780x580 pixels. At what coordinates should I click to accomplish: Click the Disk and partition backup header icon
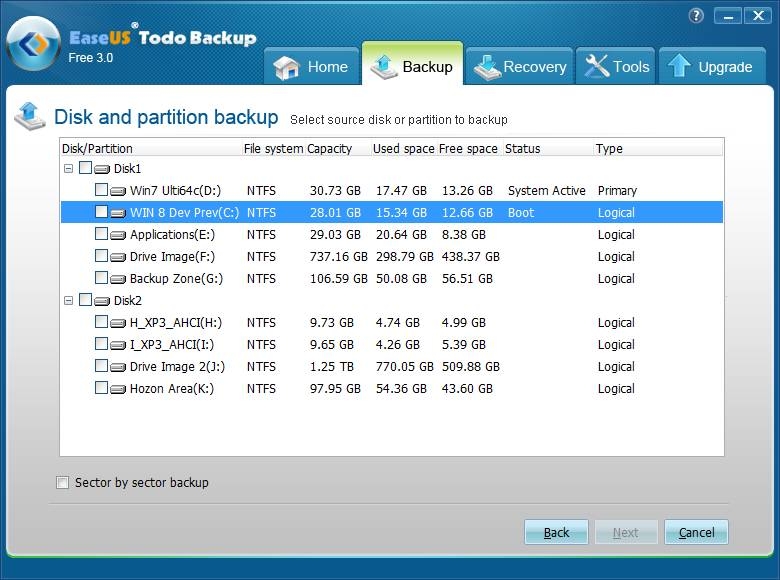click(30, 116)
